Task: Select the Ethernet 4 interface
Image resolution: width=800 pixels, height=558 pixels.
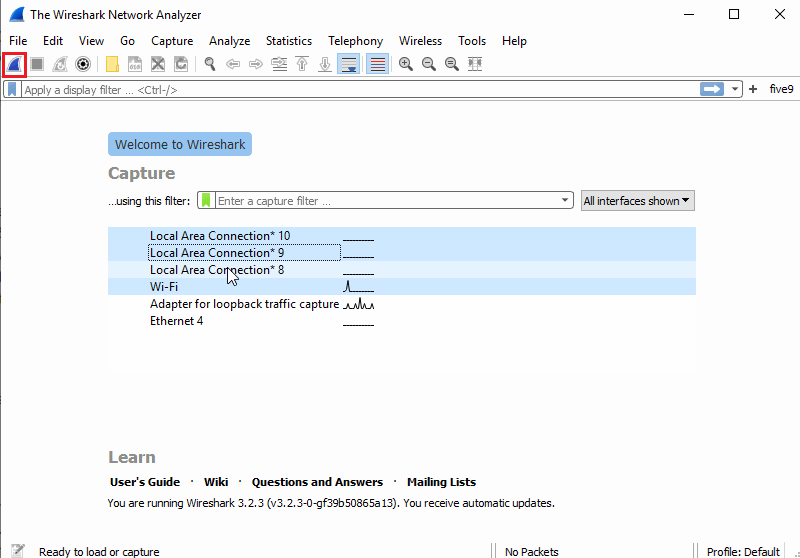Action: pos(402,321)
